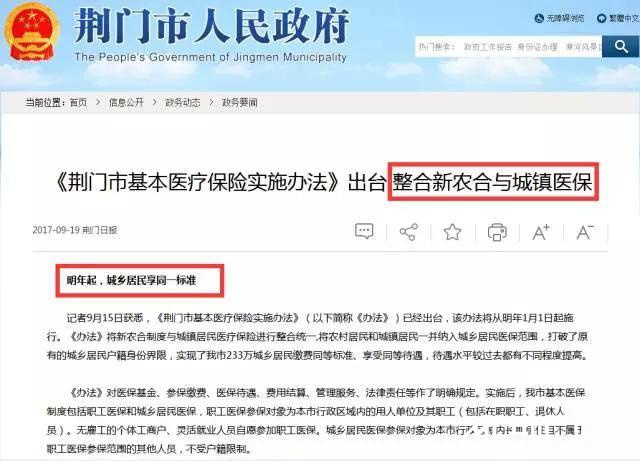
Task: Open 政务要闻 breadcrumb item
Action: [239, 102]
